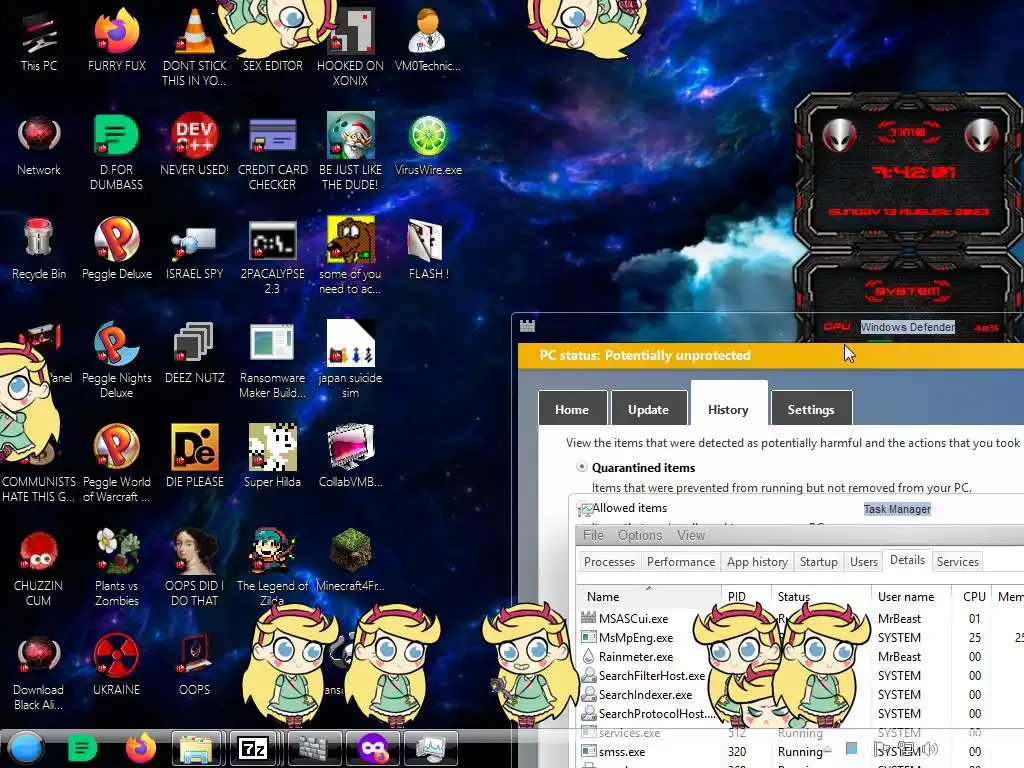Open Task Manager Options menu
Image resolution: width=1024 pixels, height=768 pixels.
(x=640, y=536)
